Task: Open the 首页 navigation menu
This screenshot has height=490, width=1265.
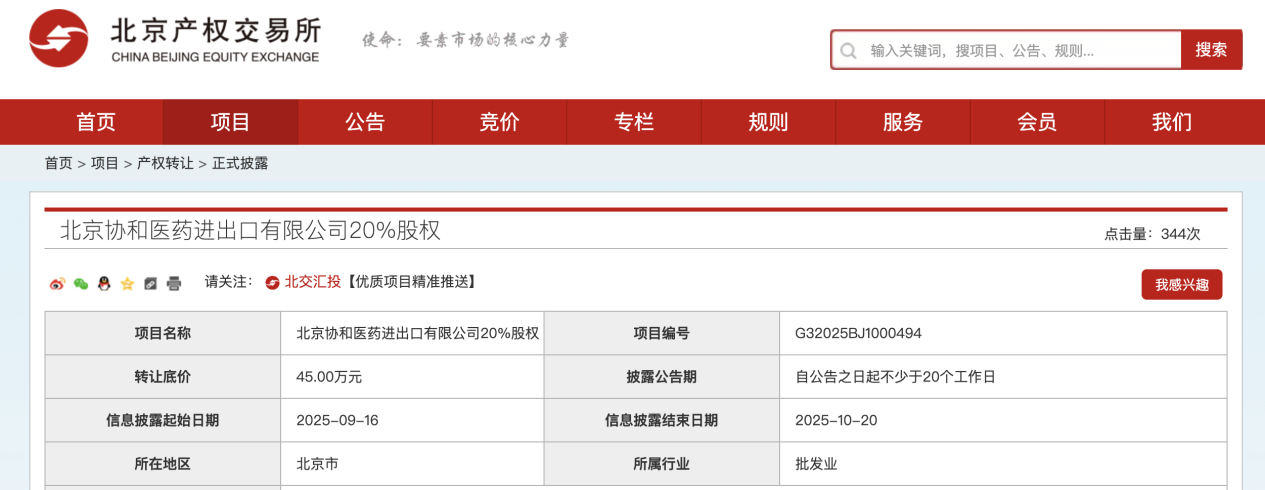Action: pos(96,122)
